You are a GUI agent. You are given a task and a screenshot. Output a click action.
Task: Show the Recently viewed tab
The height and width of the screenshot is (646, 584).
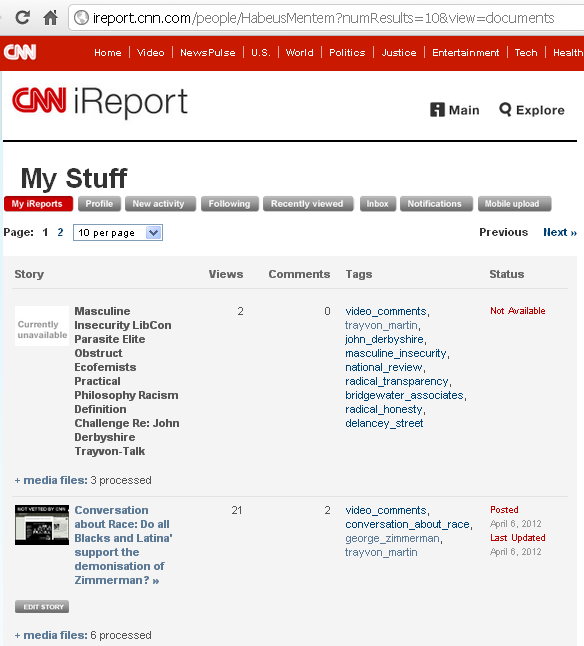pos(308,204)
